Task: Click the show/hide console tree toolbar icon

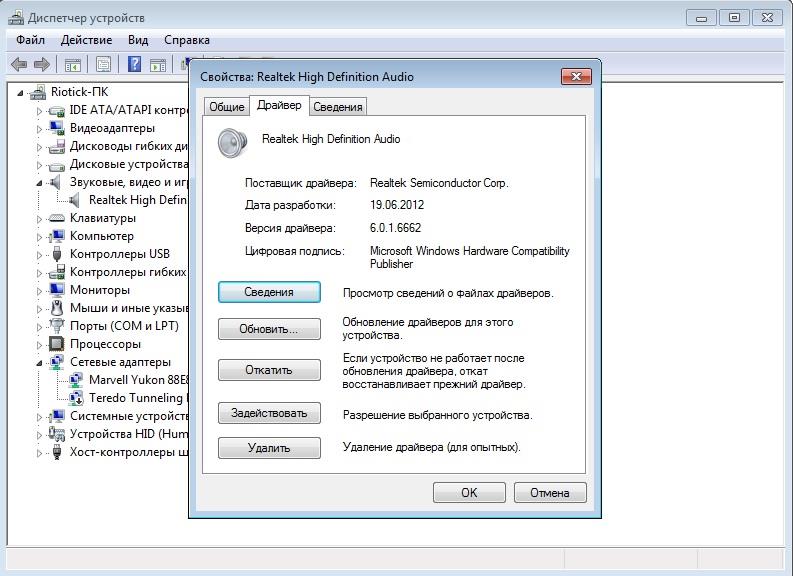Action: pyautogui.click(x=72, y=65)
